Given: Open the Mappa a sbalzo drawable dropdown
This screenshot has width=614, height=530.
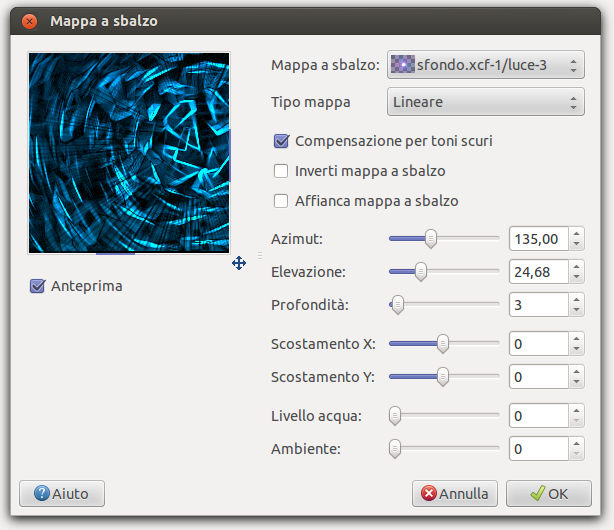Looking at the screenshot, I should 486,65.
